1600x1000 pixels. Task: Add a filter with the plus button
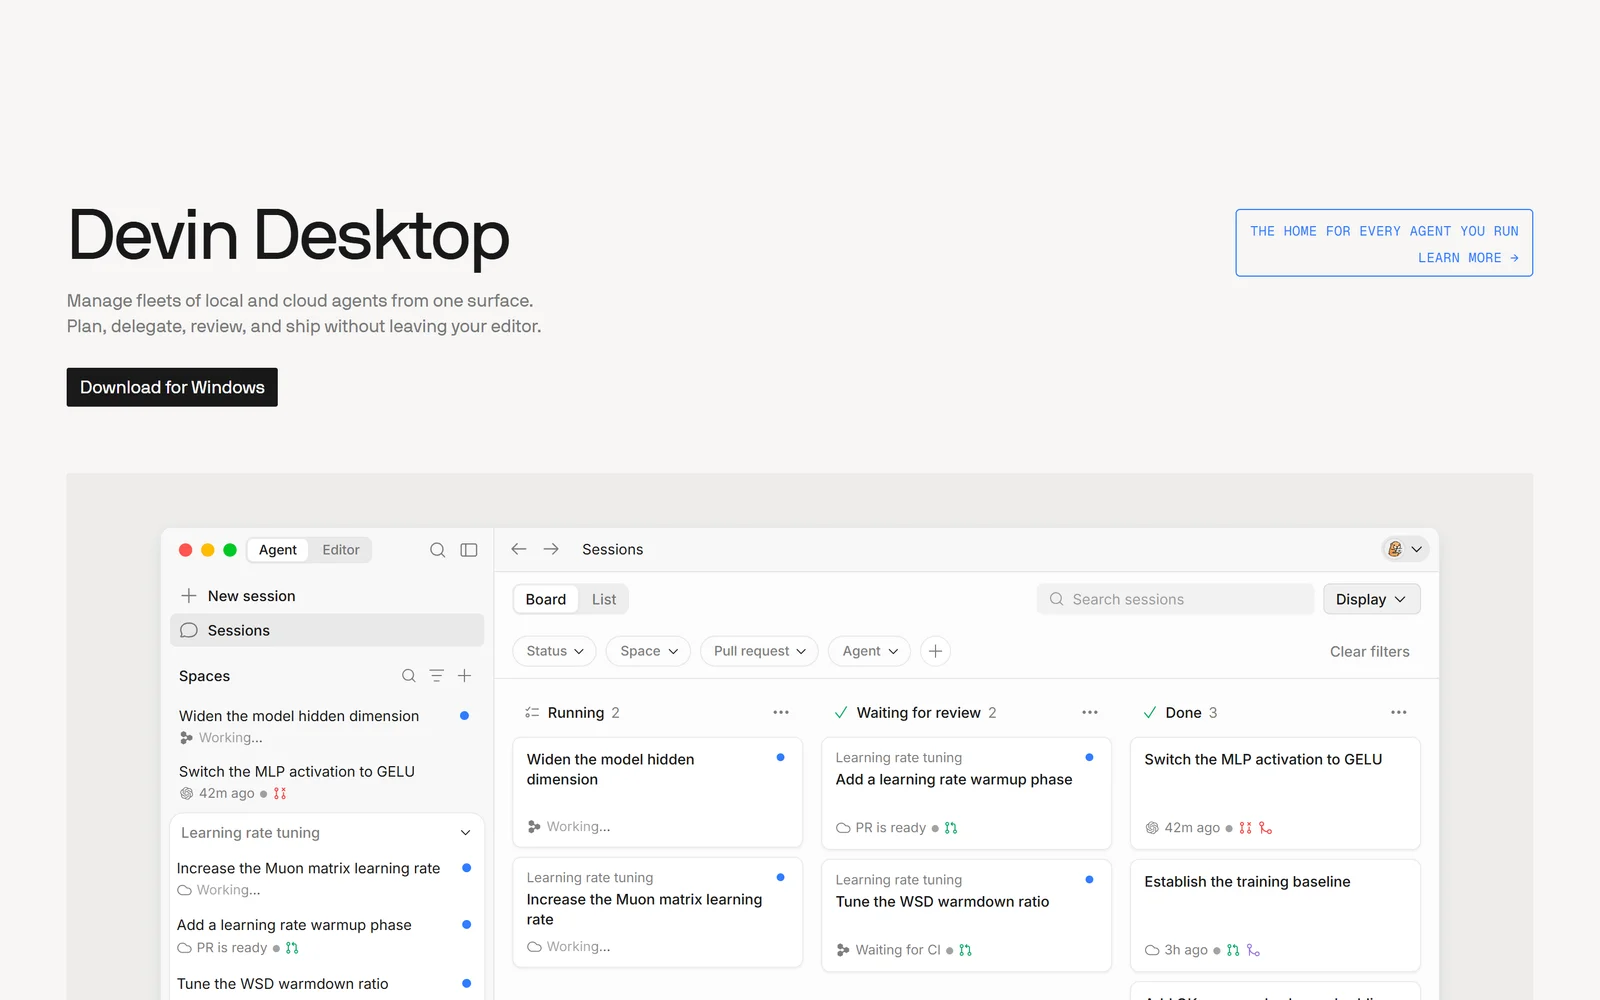pyautogui.click(x=935, y=651)
